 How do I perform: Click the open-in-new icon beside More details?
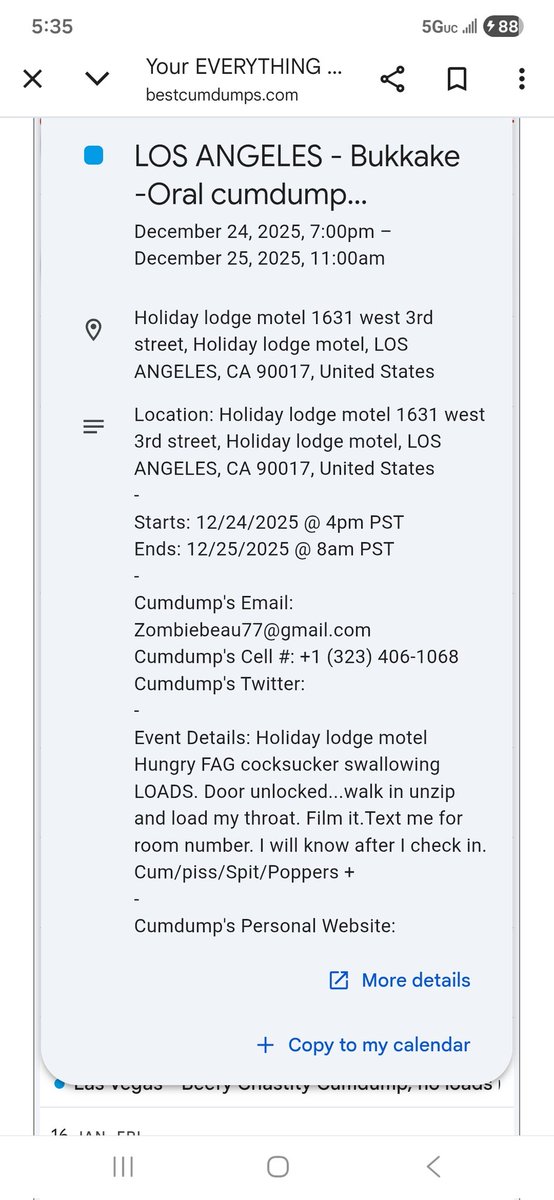339,980
